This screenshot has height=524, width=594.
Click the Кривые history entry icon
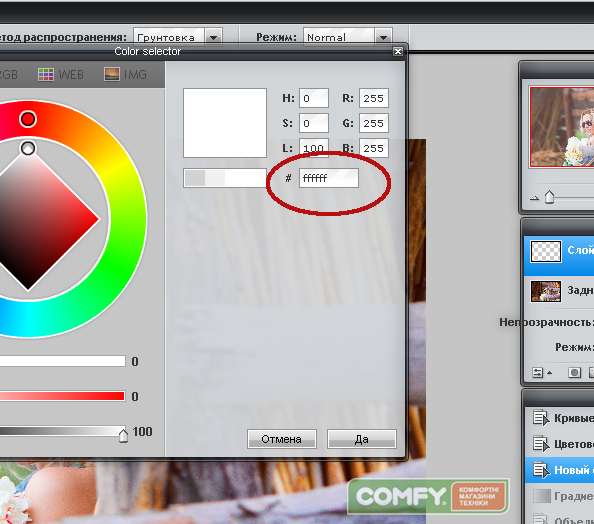click(x=541, y=418)
